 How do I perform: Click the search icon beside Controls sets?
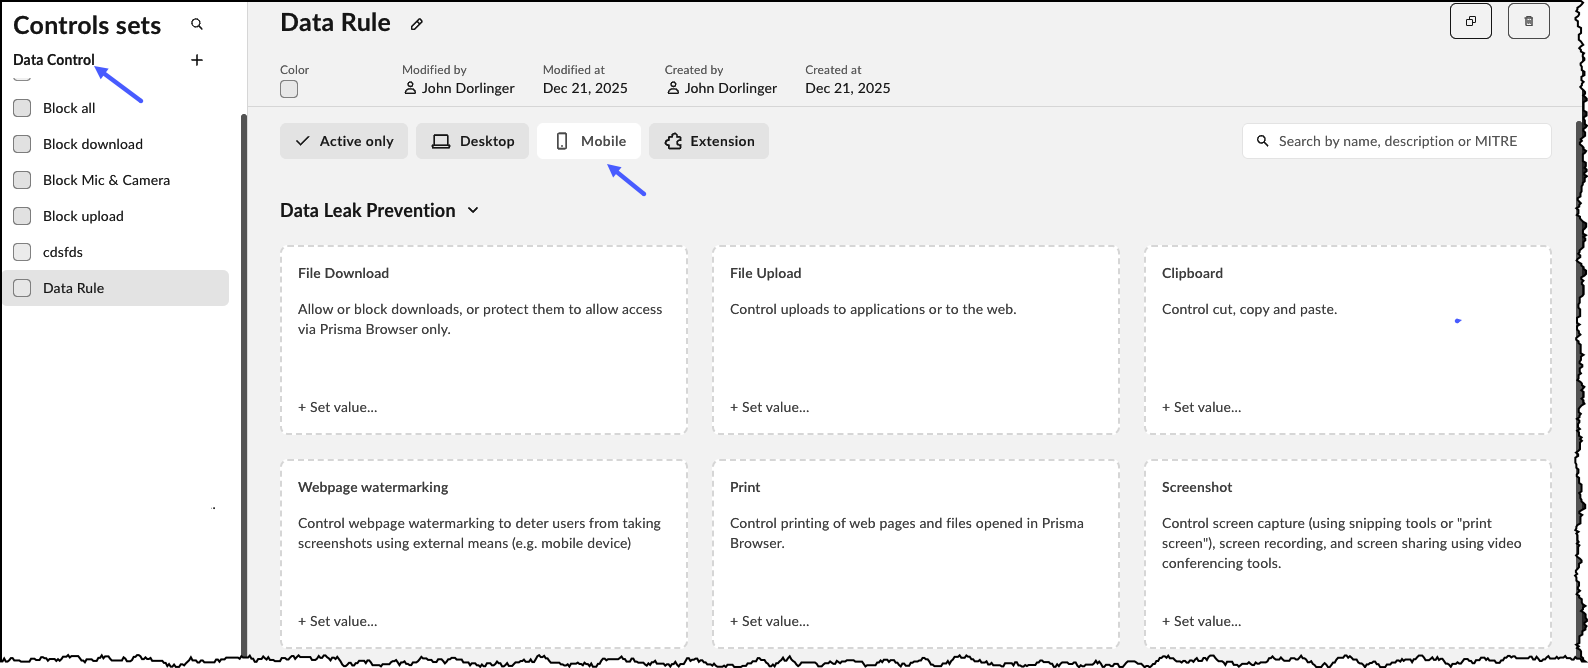pyautogui.click(x=197, y=24)
